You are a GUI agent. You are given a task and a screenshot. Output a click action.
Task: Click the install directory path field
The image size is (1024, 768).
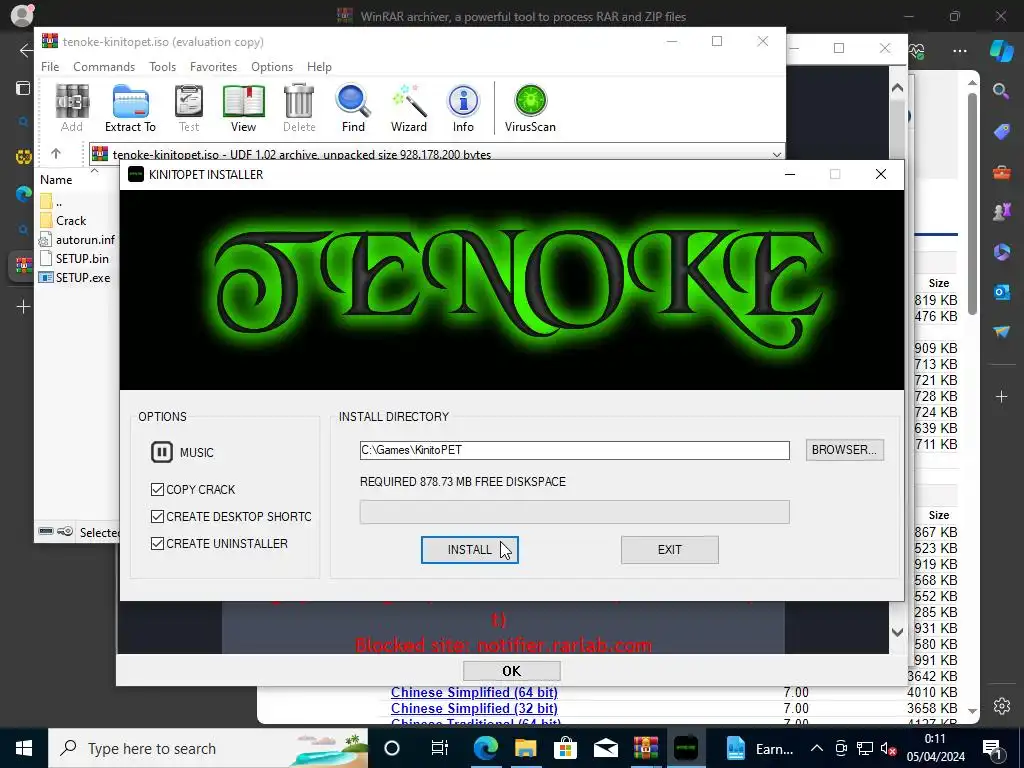[574, 450]
